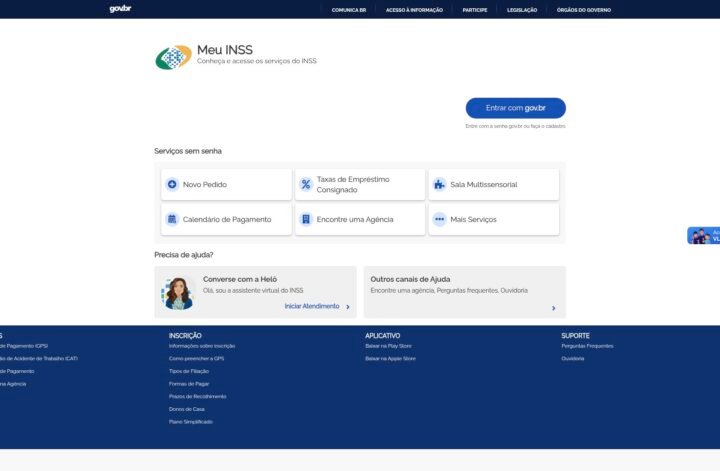
Task: Click the Mais Serviços three-dots icon
Action: coord(439,219)
